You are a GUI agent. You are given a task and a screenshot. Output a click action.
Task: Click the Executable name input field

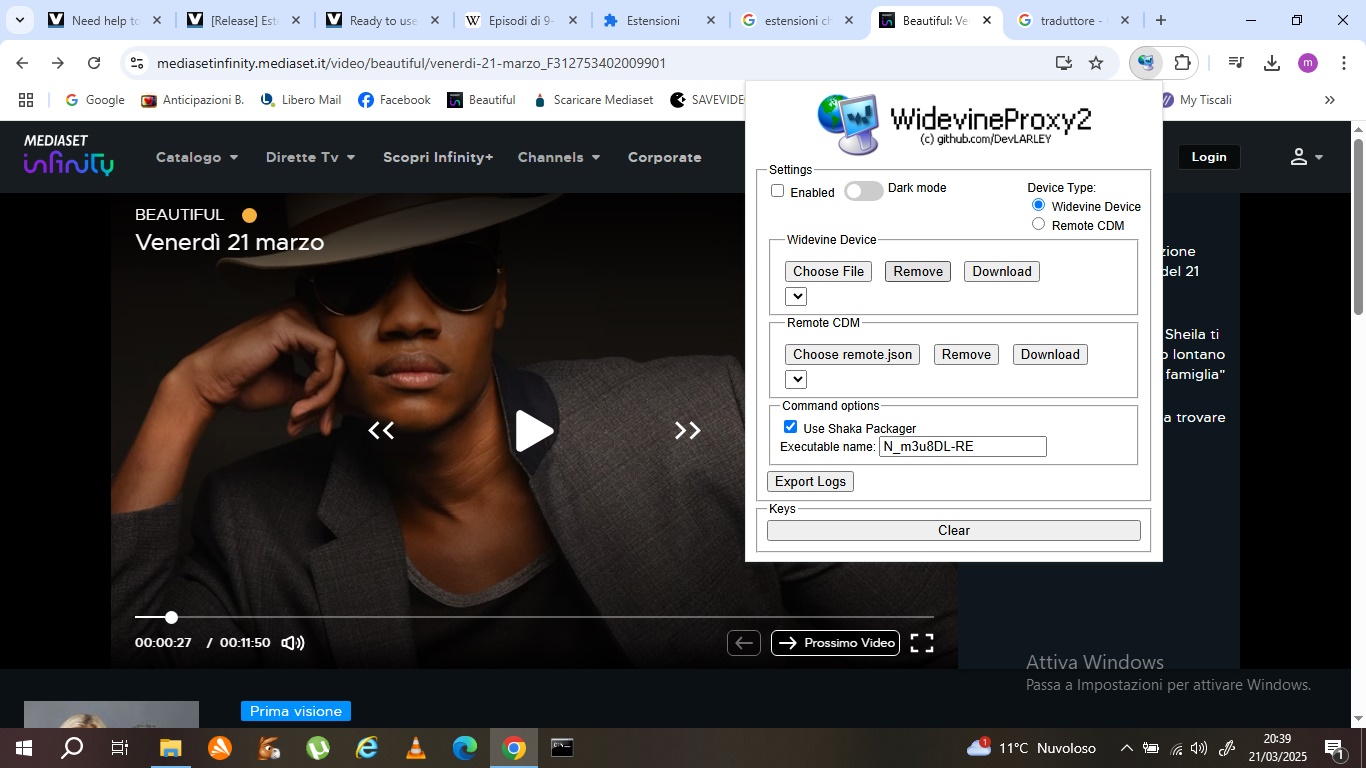coord(963,446)
